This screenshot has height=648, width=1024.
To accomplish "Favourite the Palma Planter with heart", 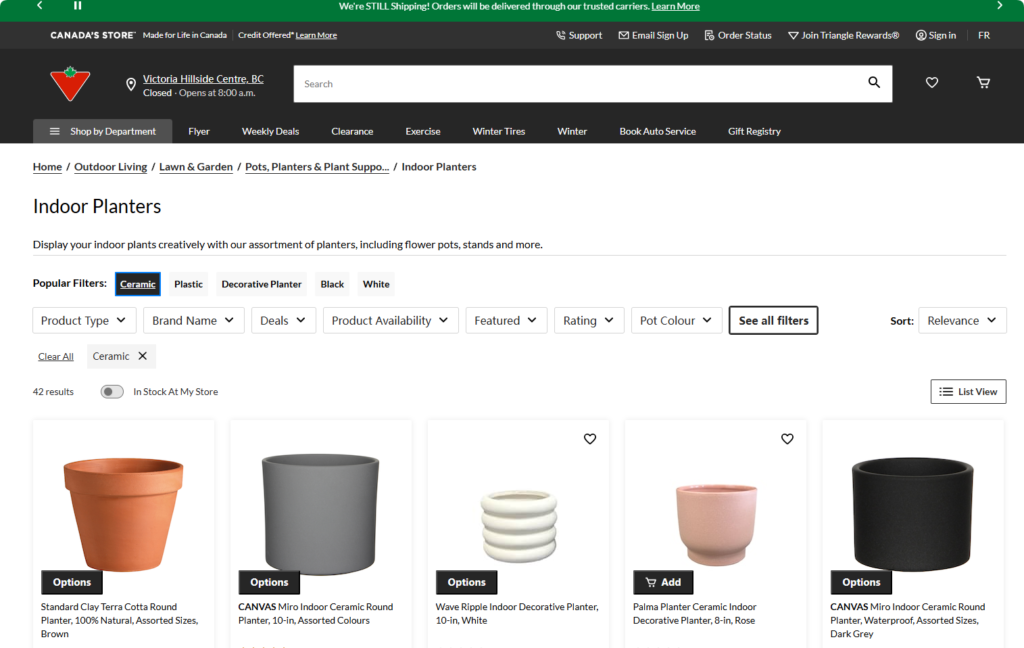I will point(787,439).
